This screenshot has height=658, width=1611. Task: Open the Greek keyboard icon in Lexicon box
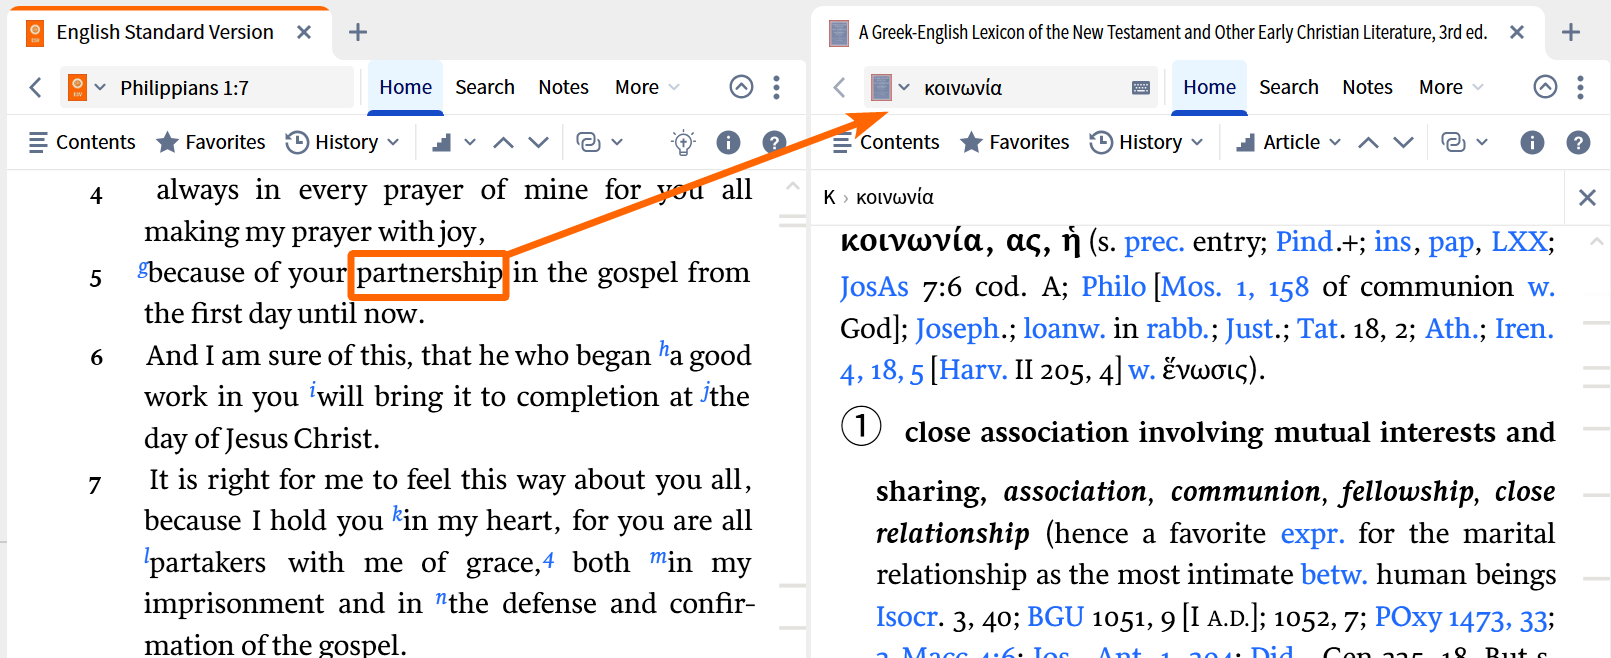point(1141,88)
